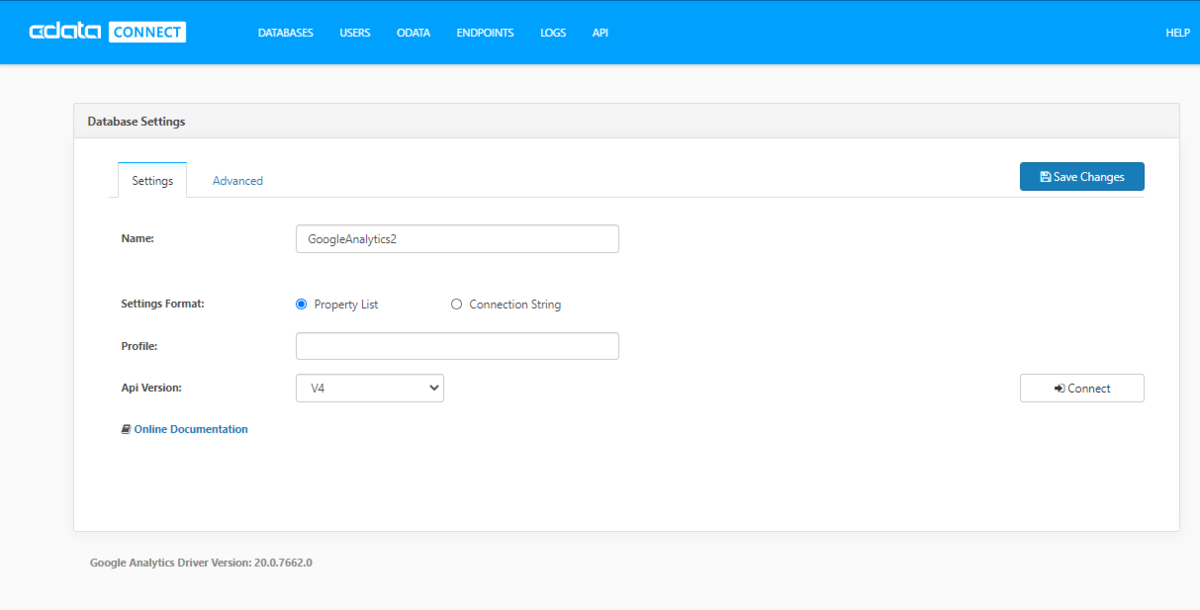Switch to the Advanced tab
Viewport: 1200px width, 610px height.
[x=238, y=181]
